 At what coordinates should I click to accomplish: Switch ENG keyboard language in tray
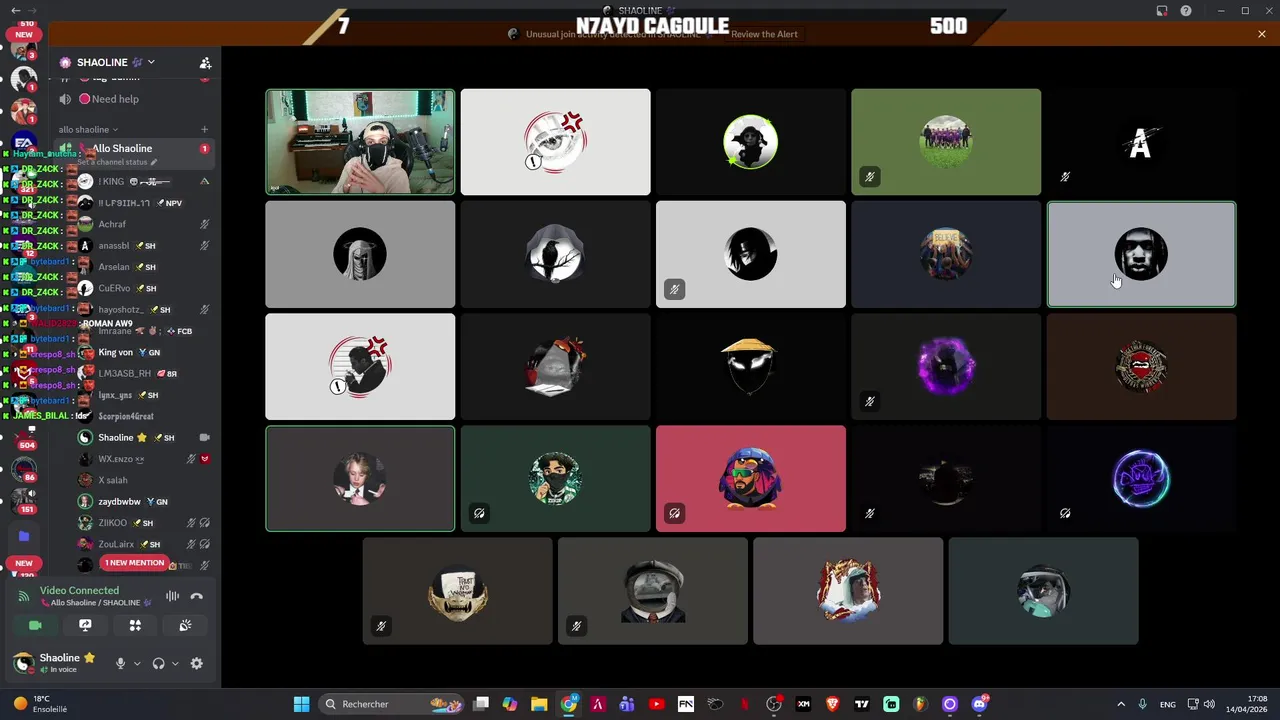pyautogui.click(x=1167, y=704)
